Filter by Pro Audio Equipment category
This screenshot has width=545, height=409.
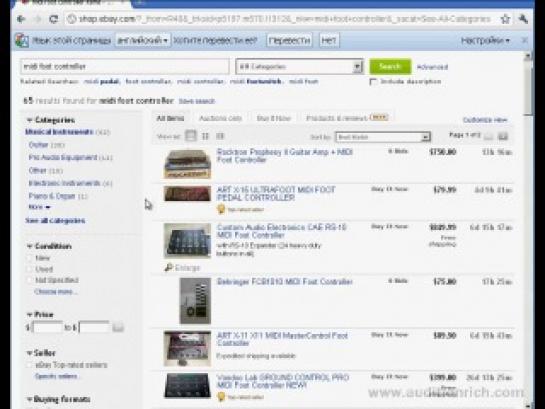tap(63, 157)
